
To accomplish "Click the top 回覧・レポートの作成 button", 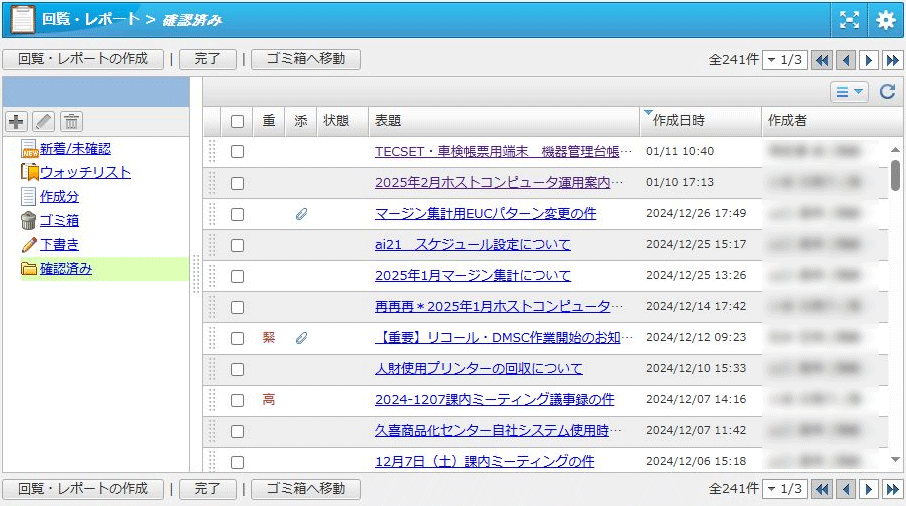I will point(83,59).
